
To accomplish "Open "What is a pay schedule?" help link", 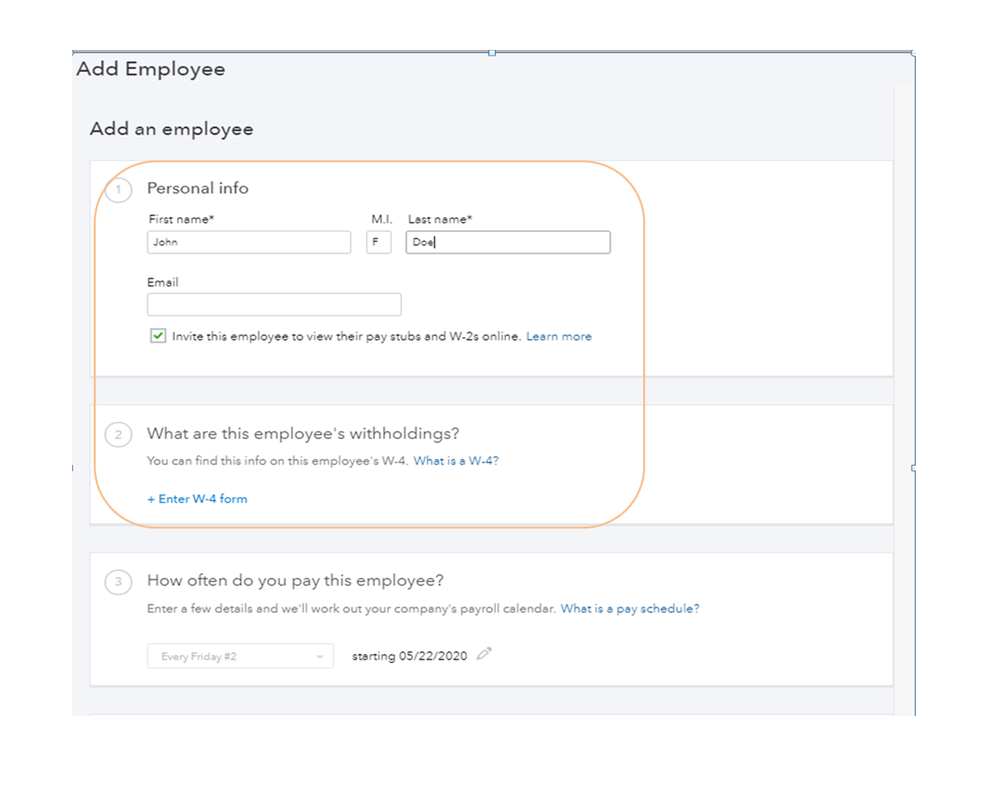I will click(x=630, y=608).
